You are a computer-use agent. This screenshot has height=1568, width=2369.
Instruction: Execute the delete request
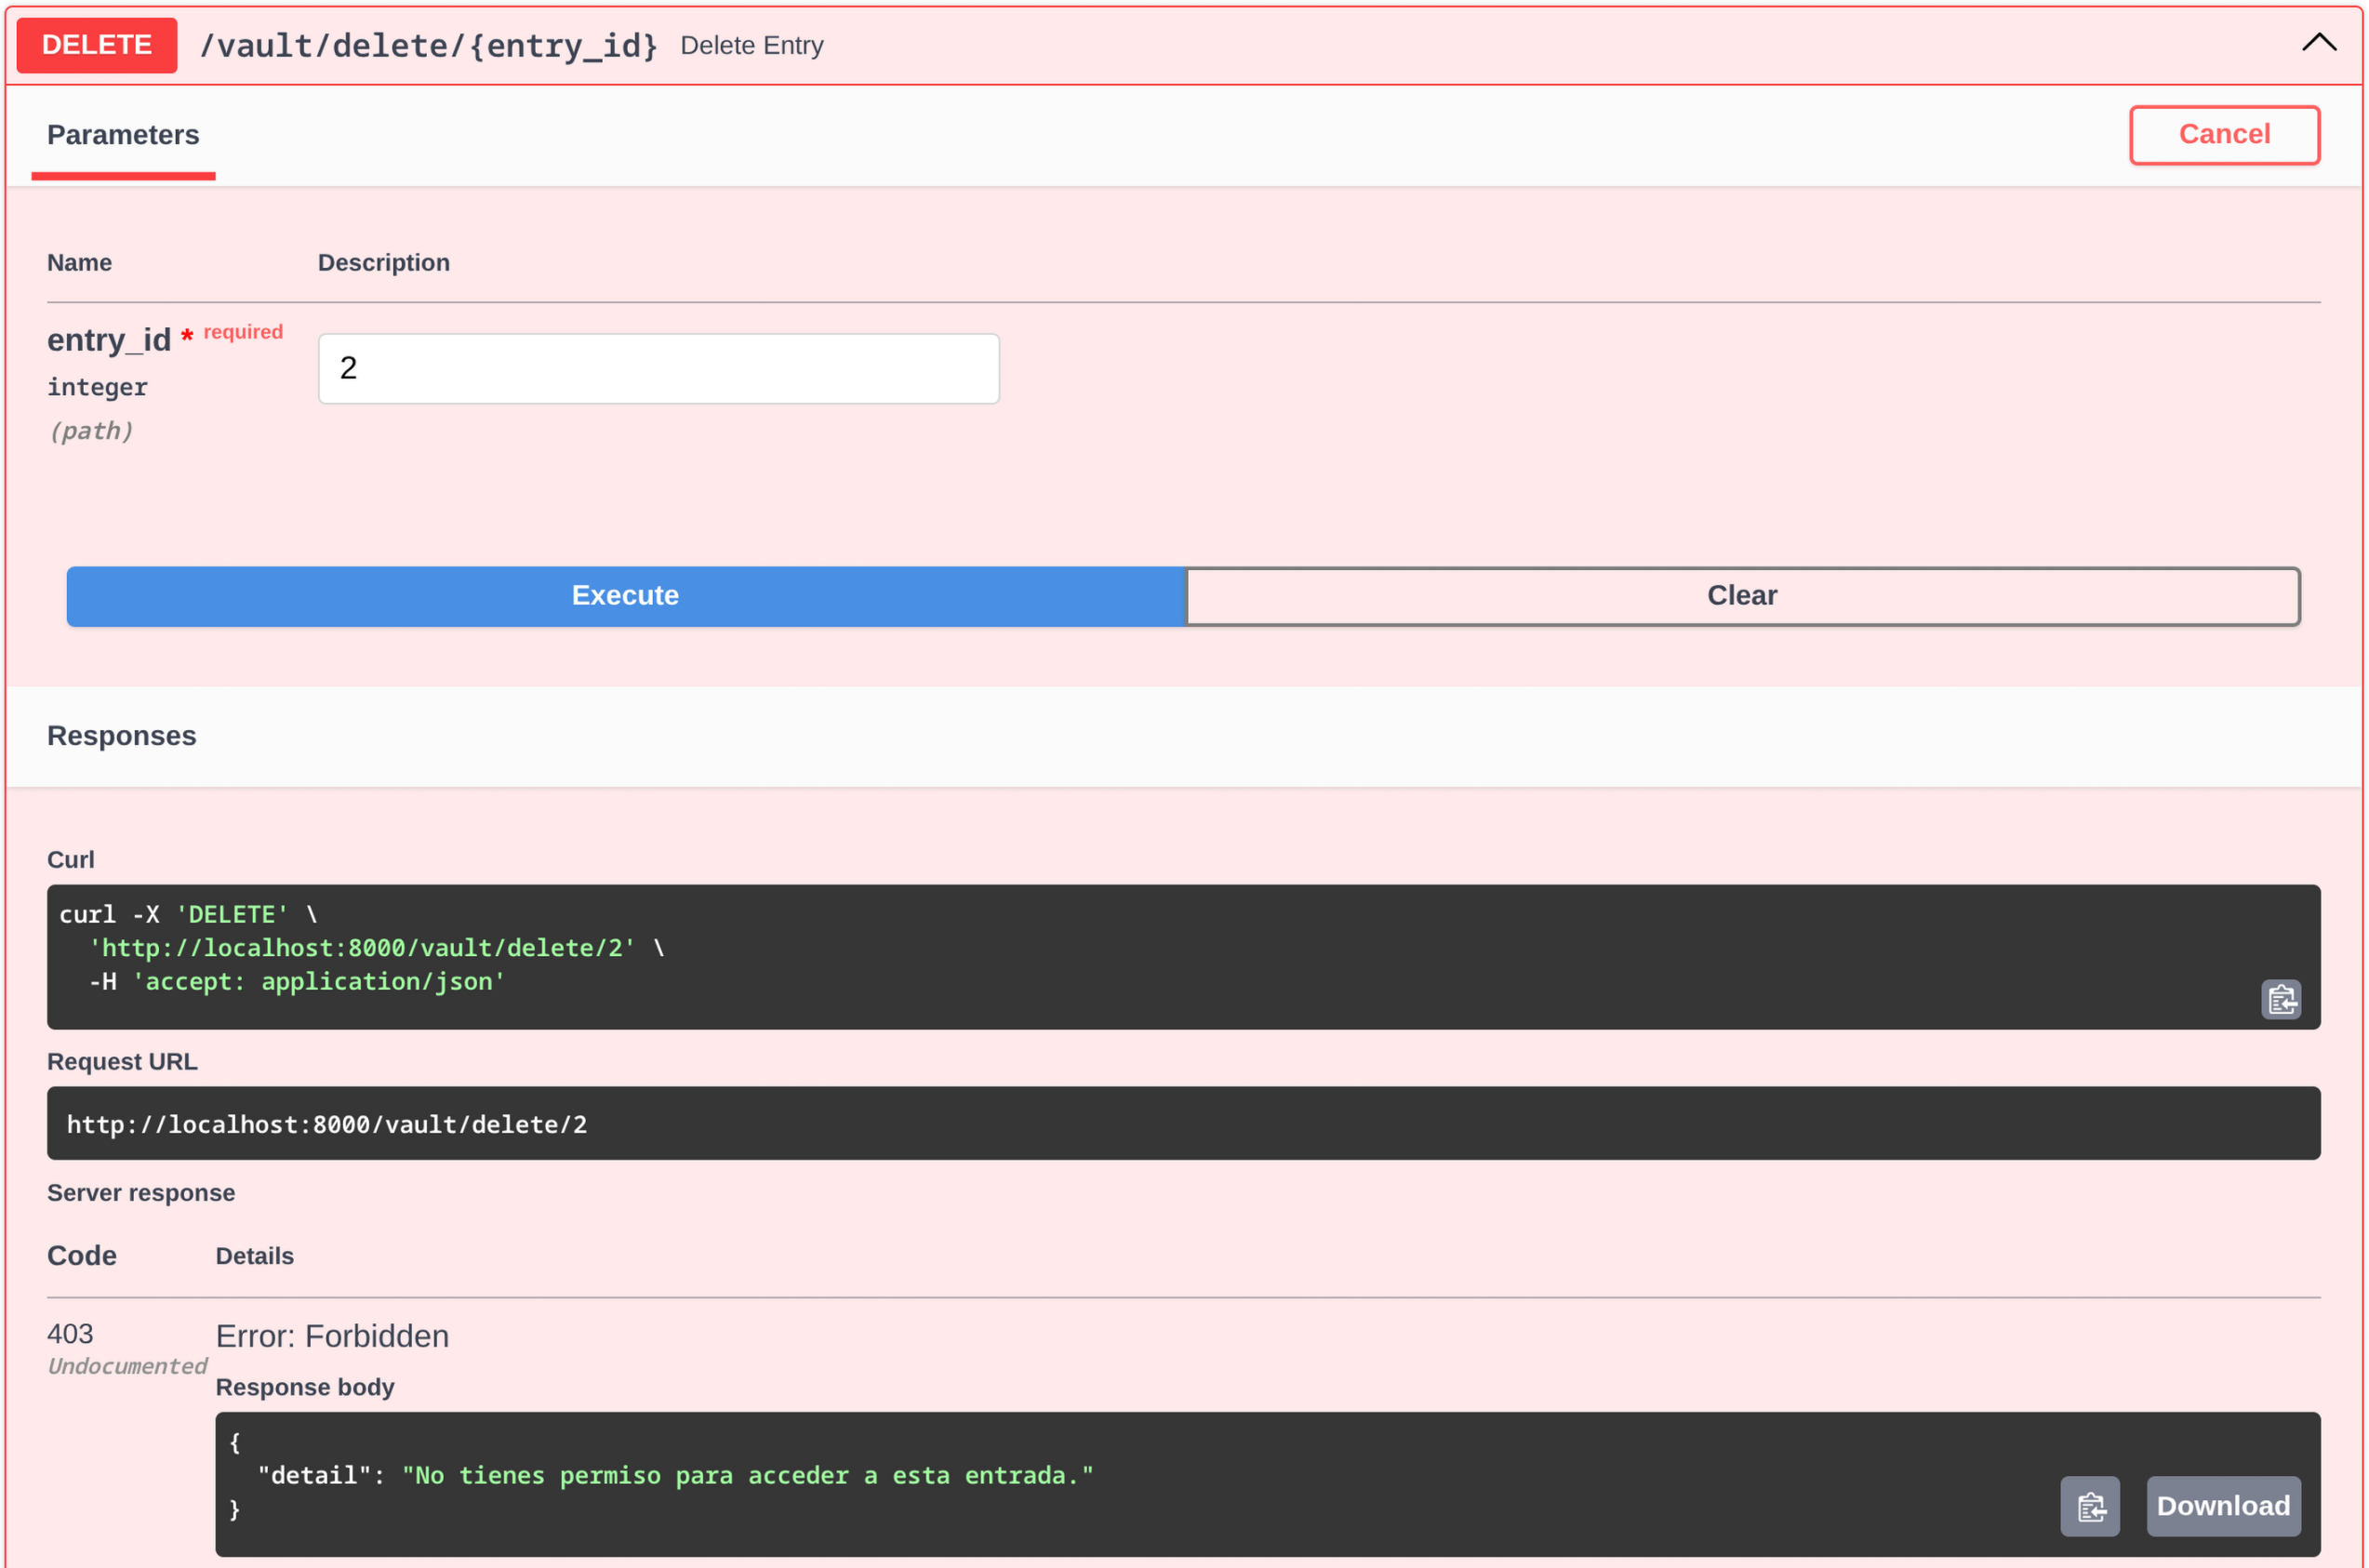click(626, 596)
